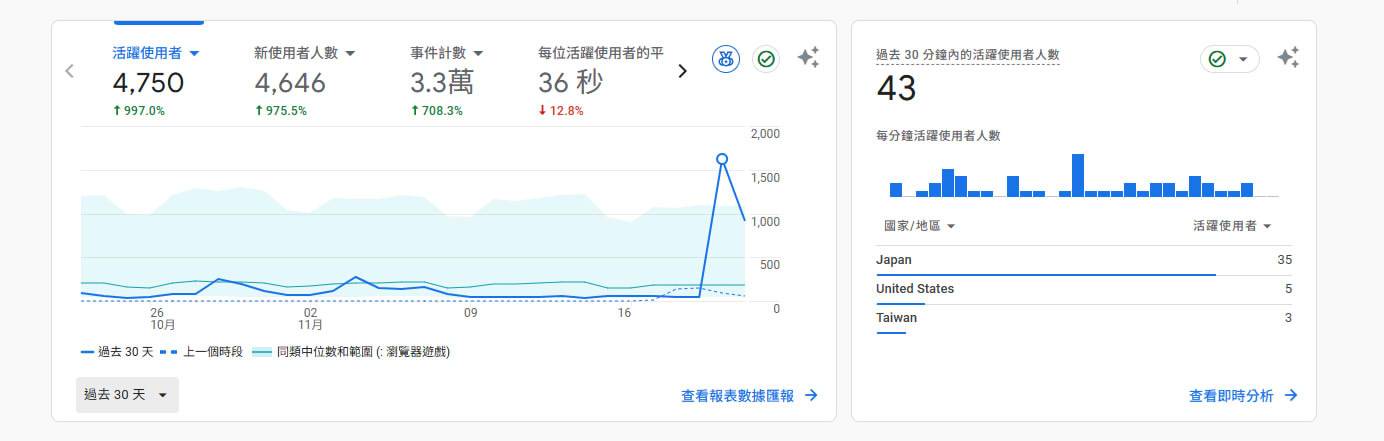Click the arrow icon next to 查看報表數據匯報

811,396
